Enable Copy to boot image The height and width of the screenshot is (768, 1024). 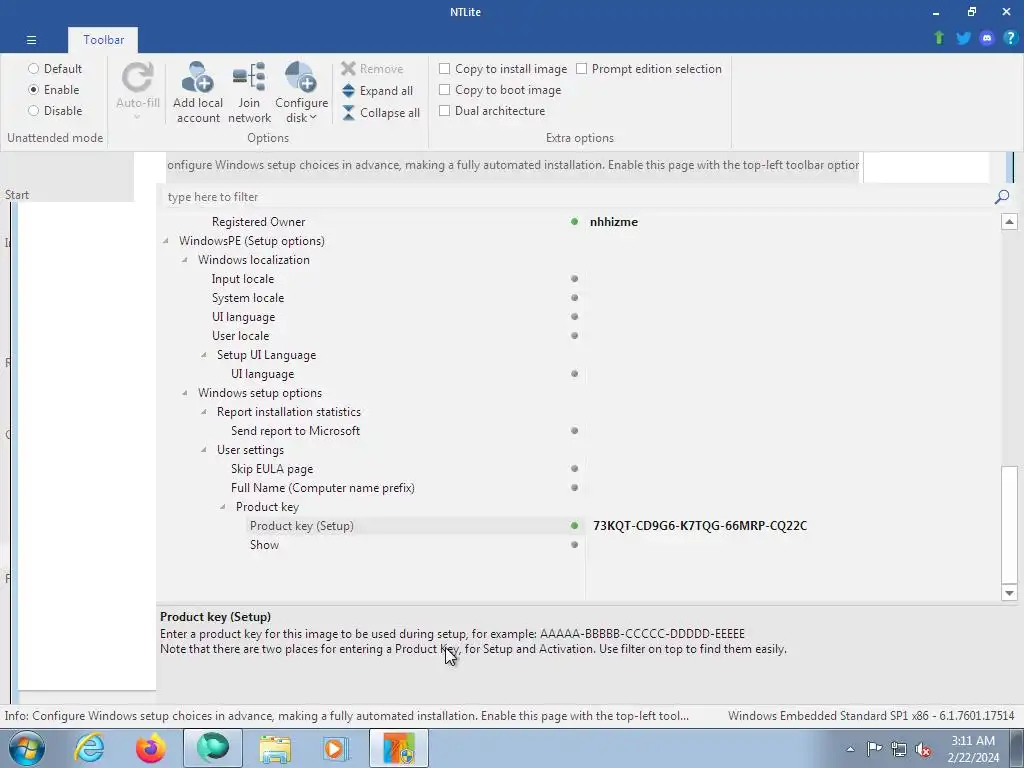445,89
